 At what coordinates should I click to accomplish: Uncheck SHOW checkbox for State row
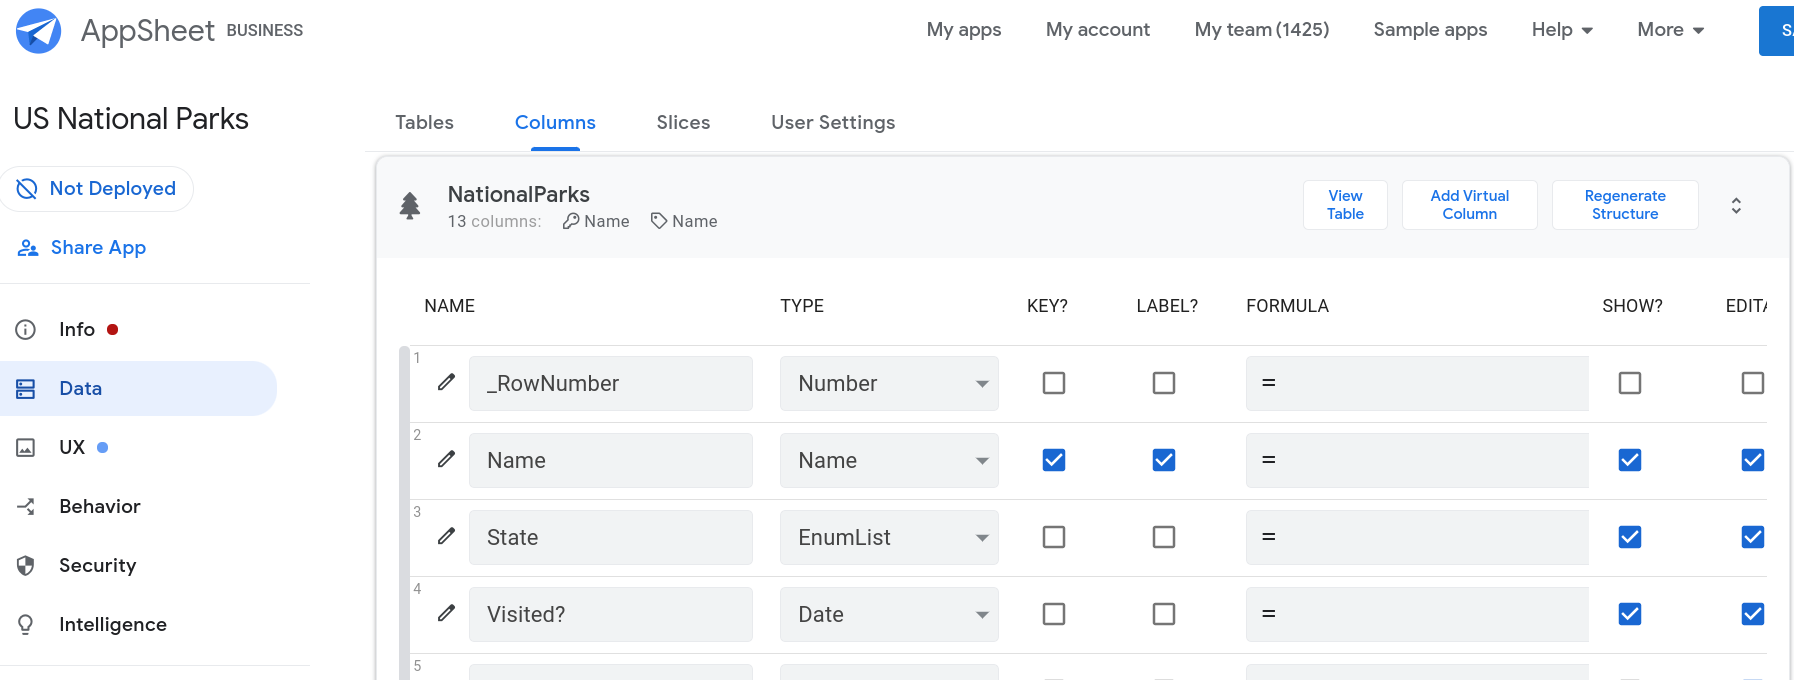[x=1630, y=537]
